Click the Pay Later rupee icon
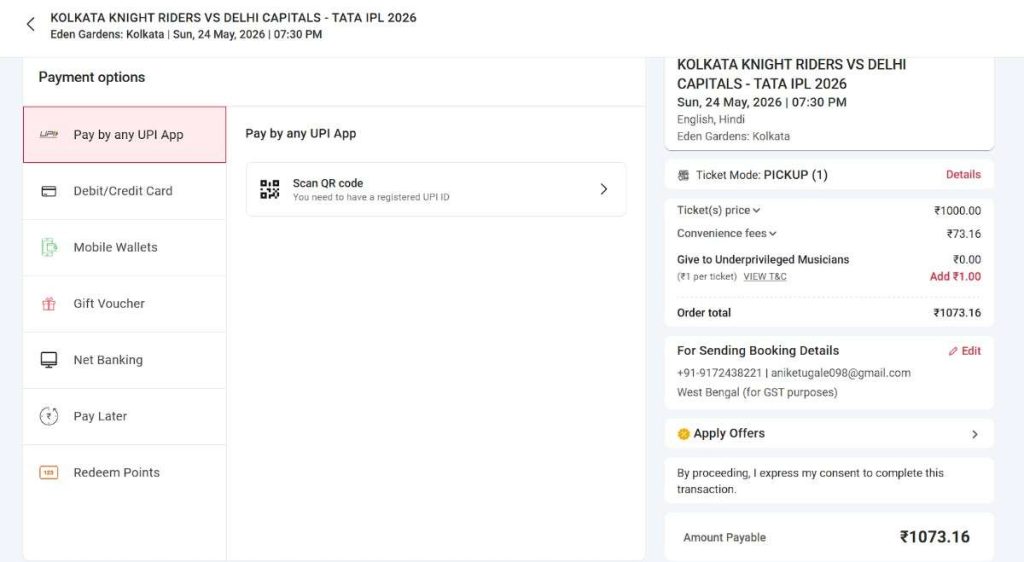The image size is (1024, 562). tap(49, 416)
